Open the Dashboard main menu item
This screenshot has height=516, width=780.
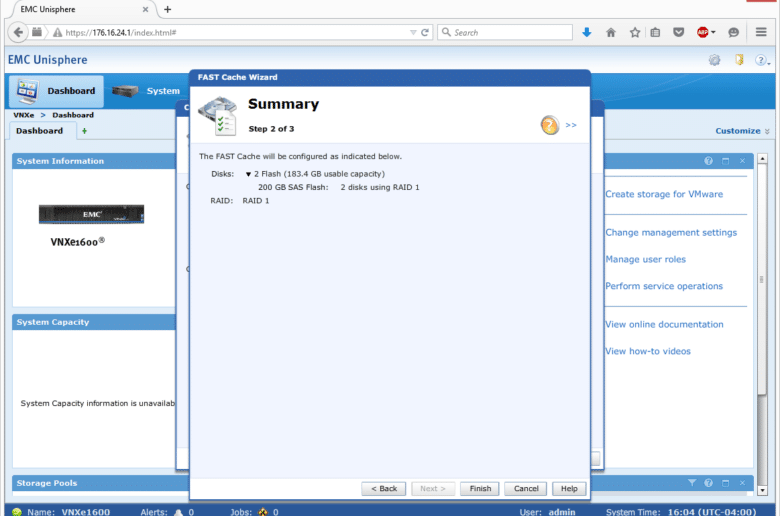click(56, 91)
